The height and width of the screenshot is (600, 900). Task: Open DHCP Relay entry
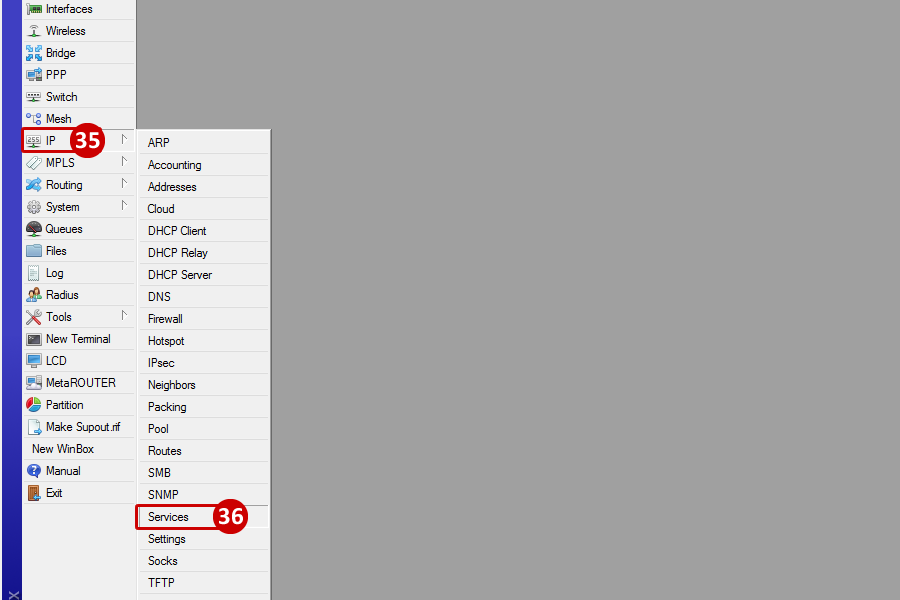click(x=204, y=253)
